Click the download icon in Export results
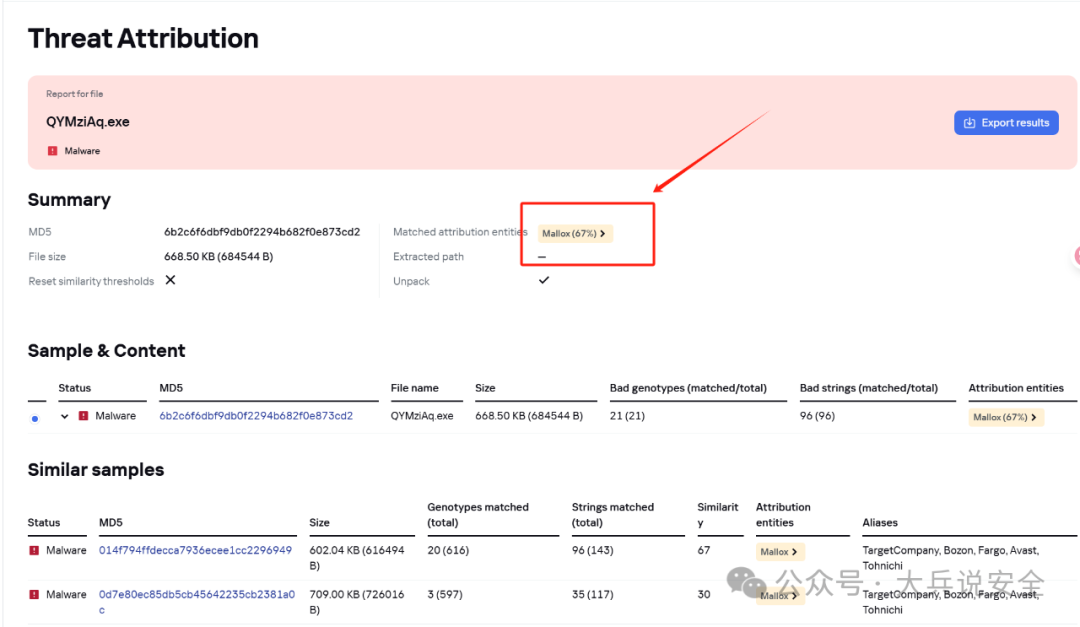Image resolution: width=1080 pixels, height=627 pixels. click(969, 123)
